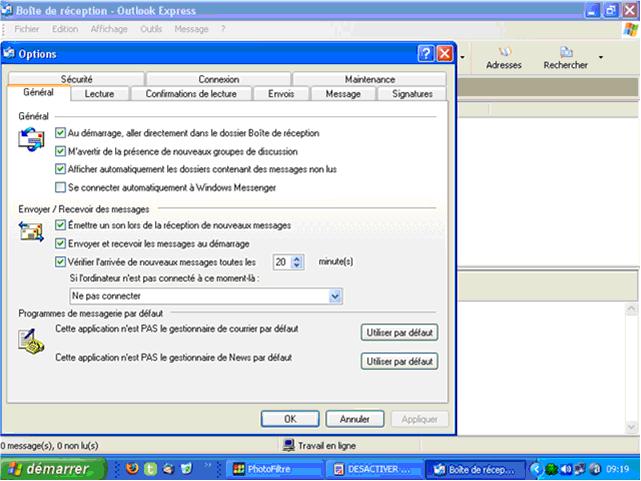Open the Rechercher toolbar dropdown arrow
The width and height of the screenshot is (641, 481).
point(601,57)
